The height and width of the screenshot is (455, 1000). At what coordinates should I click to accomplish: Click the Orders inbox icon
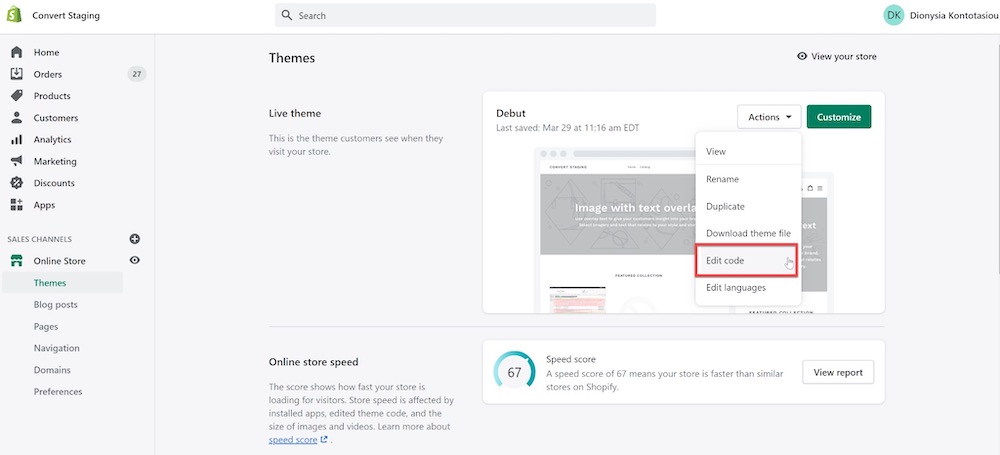click(x=17, y=74)
